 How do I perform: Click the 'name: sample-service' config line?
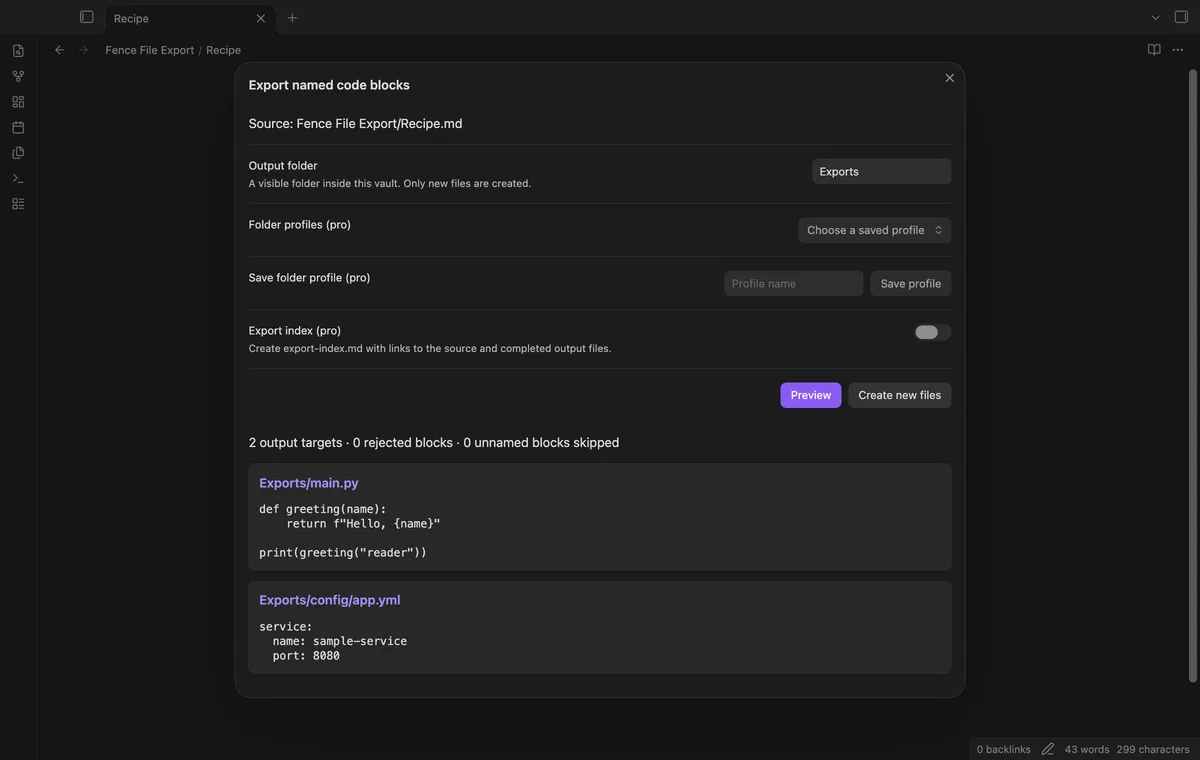pyautogui.click(x=340, y=641)
